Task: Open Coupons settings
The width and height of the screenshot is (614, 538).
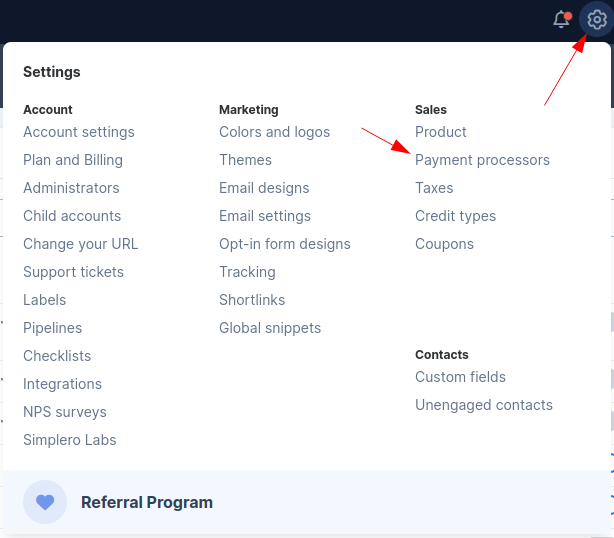Action: pyautogui.click(x=444, y=244)
